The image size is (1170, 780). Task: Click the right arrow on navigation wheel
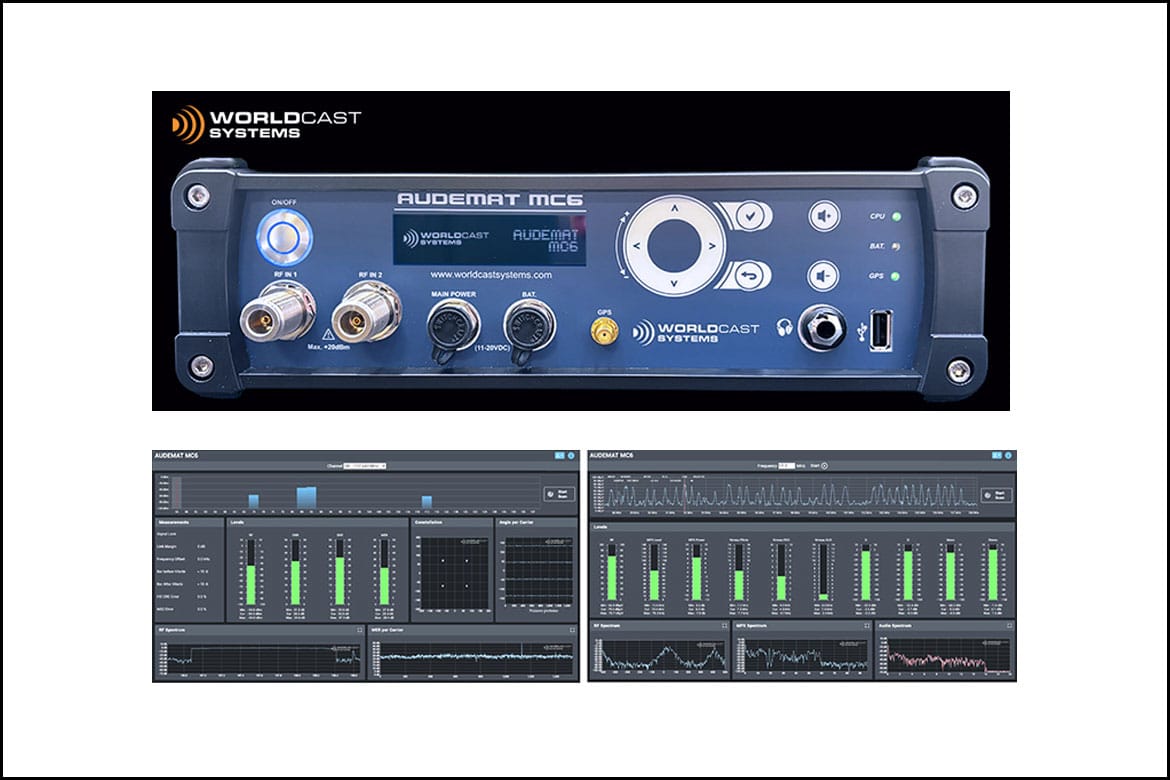pos(712,246)
